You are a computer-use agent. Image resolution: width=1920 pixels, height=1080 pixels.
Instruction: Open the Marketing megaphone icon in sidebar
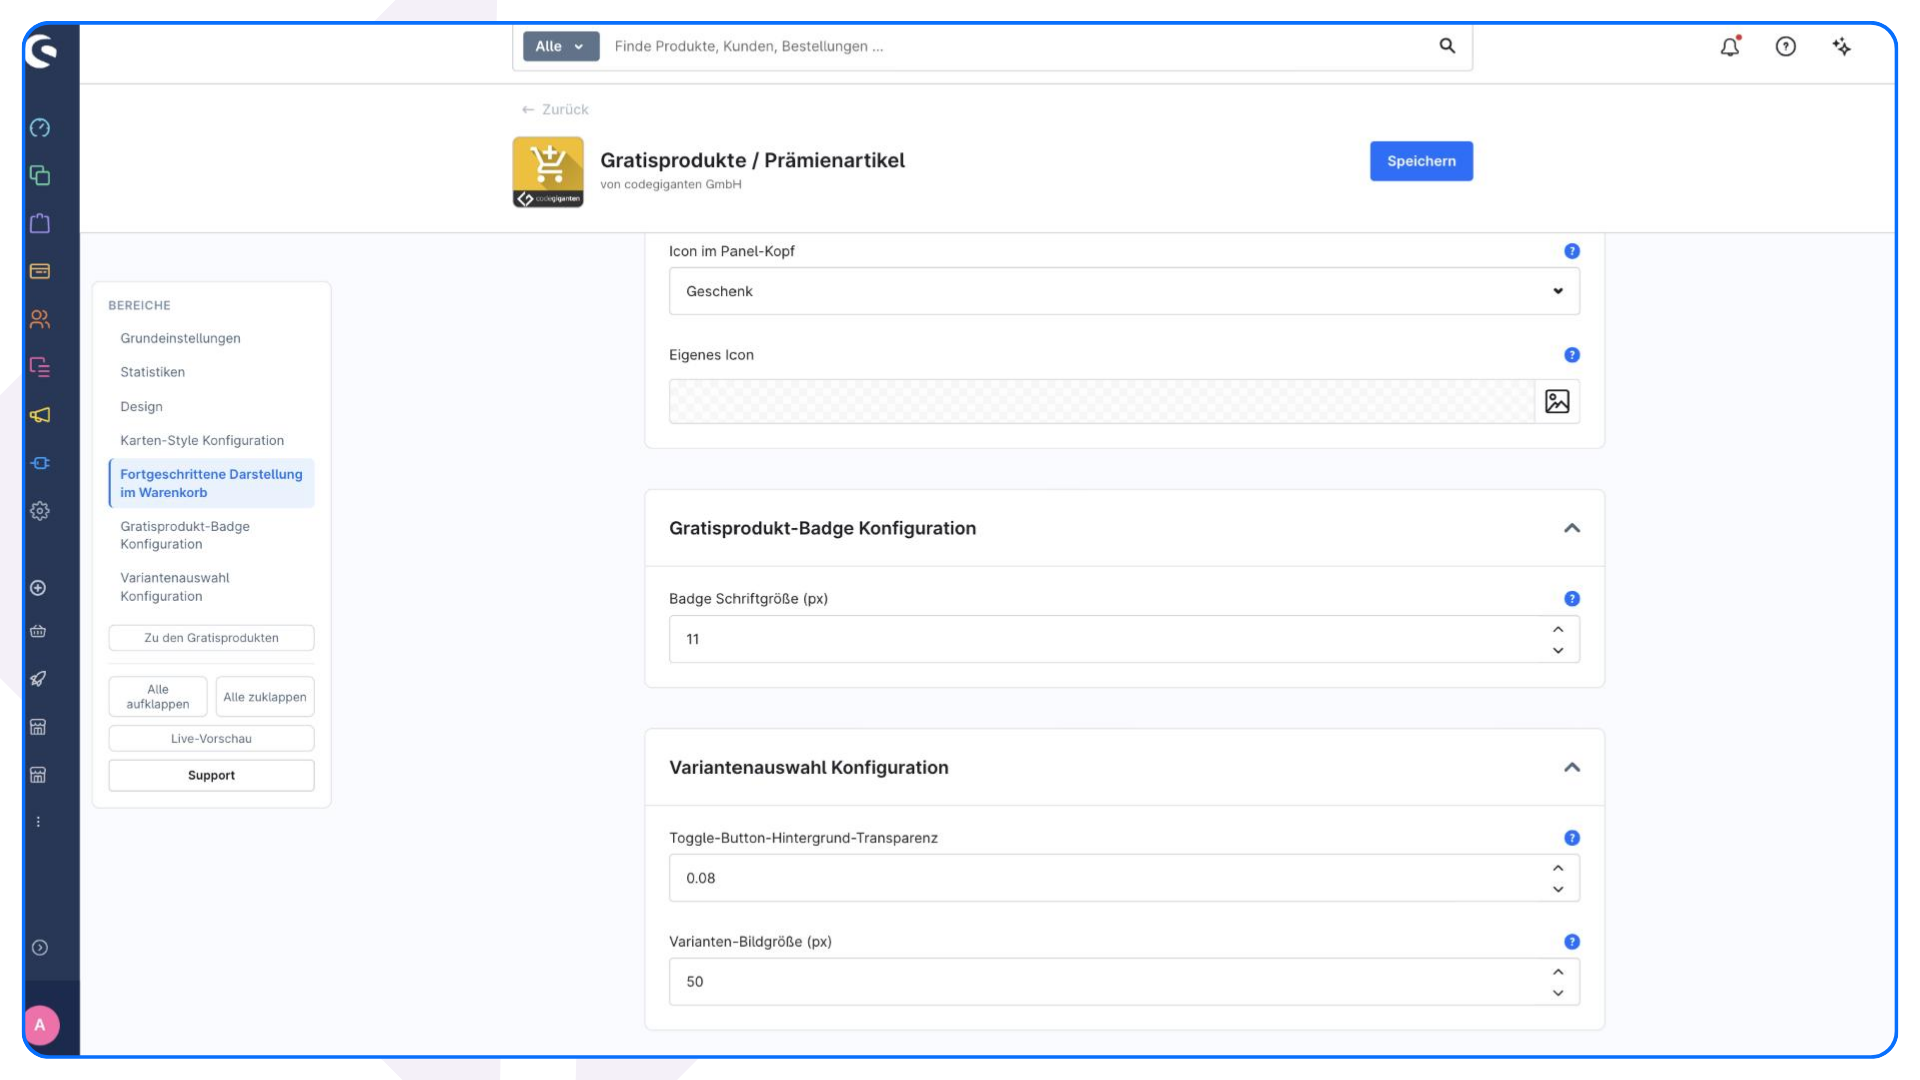(x=40, y=415)
